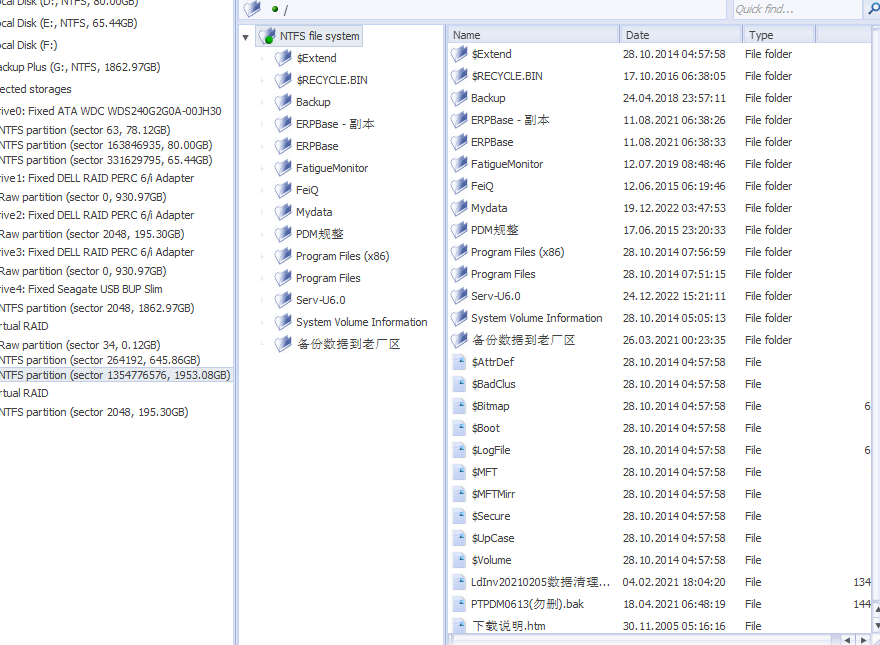Screen dimensions: 880x645
Task: Click the $AttrDef file icon
Action: click(459, 362)
